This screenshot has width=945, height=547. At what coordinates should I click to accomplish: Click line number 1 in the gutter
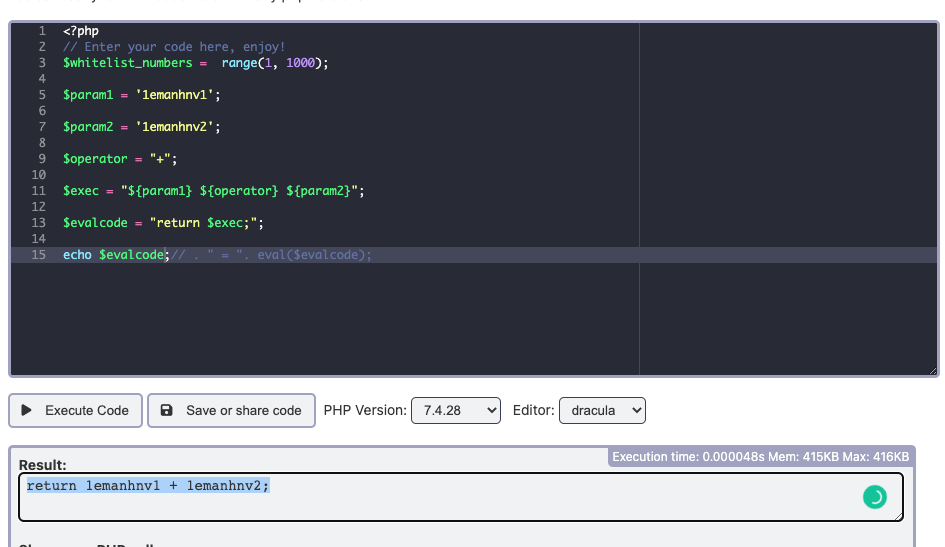click(x=42, y=31)
